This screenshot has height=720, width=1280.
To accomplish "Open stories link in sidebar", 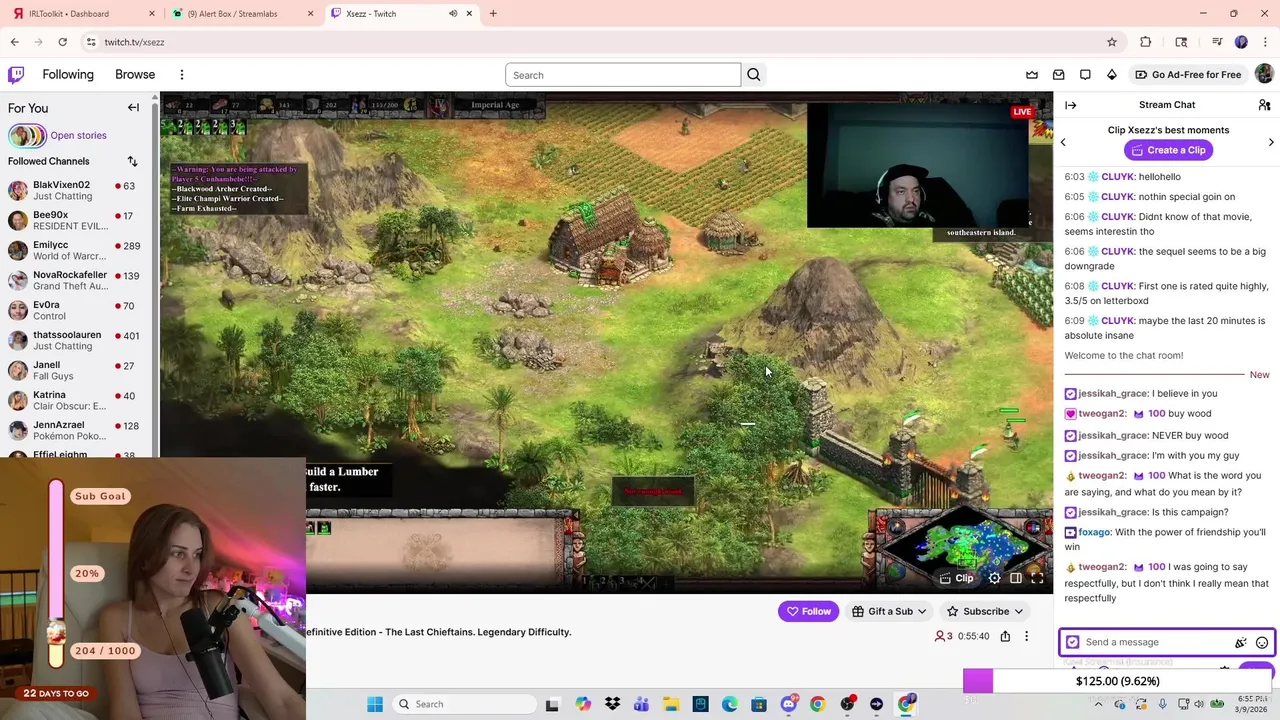I will tap(78, 136).
